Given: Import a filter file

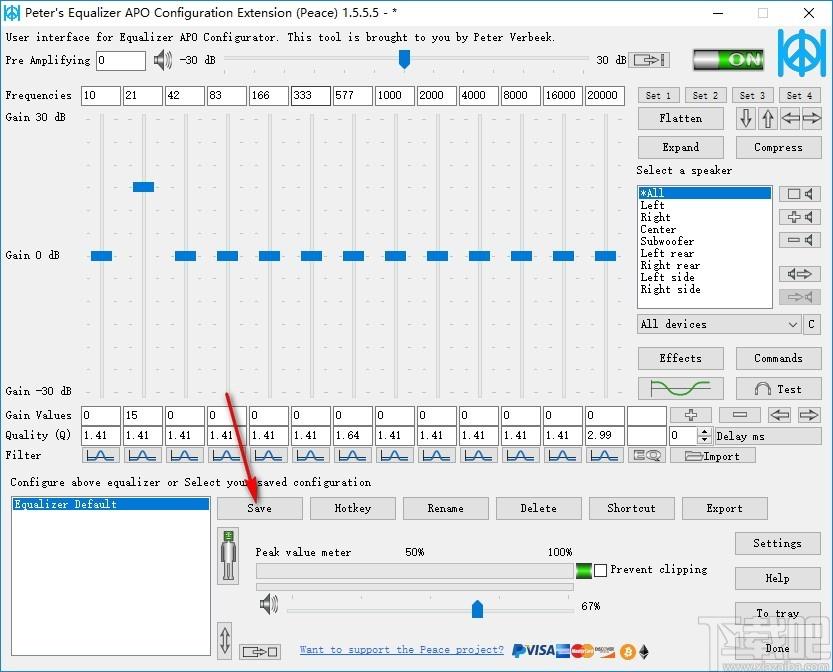Looking at the screenshot, I should tap(712, 456).
